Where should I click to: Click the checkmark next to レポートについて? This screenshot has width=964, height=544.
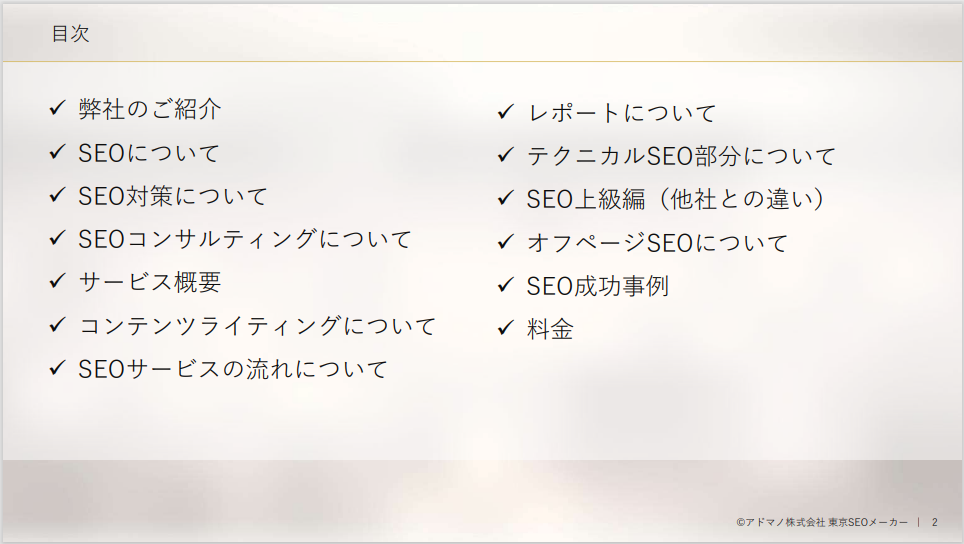point(505,112)
